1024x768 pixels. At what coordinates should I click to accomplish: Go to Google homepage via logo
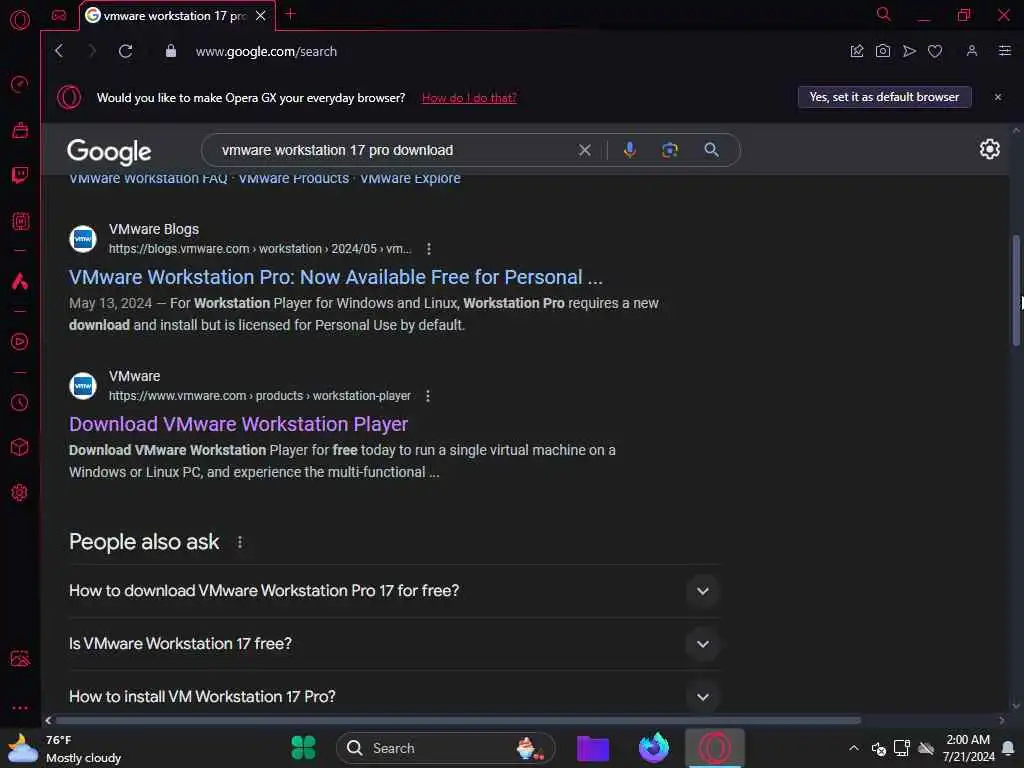coord(109,152)
